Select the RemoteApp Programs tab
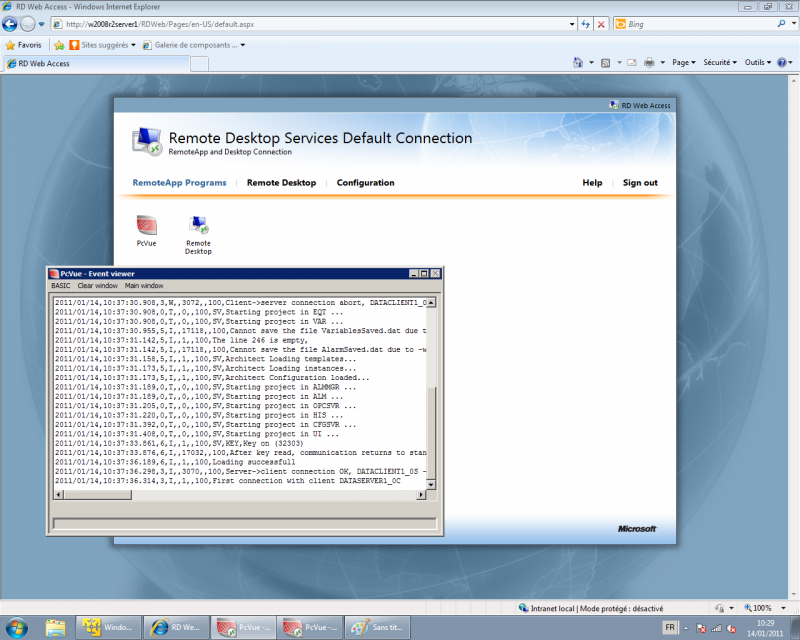This screenshot has height=640, width=800. tap(179, 183)
